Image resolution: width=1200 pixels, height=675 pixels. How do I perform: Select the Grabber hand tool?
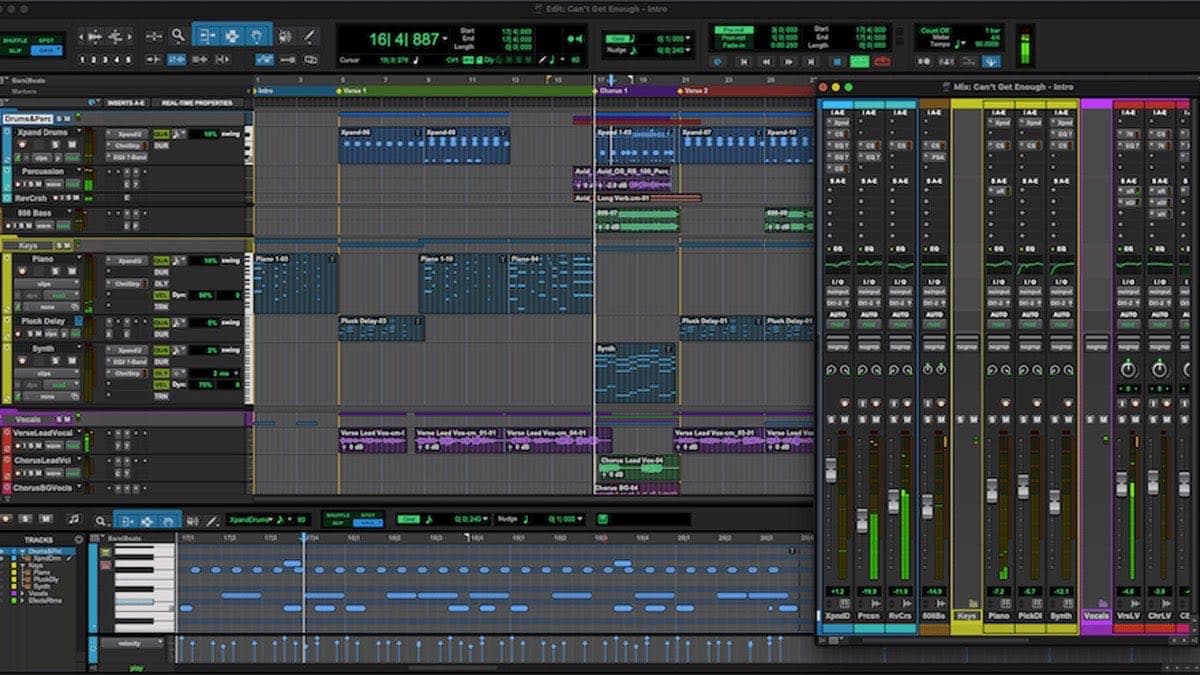point(256,36)
